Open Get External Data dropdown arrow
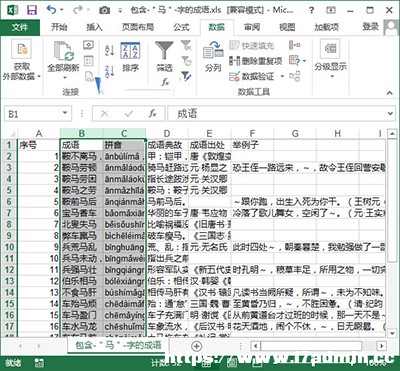Screen dimensions: 400x371 [39, 77]
